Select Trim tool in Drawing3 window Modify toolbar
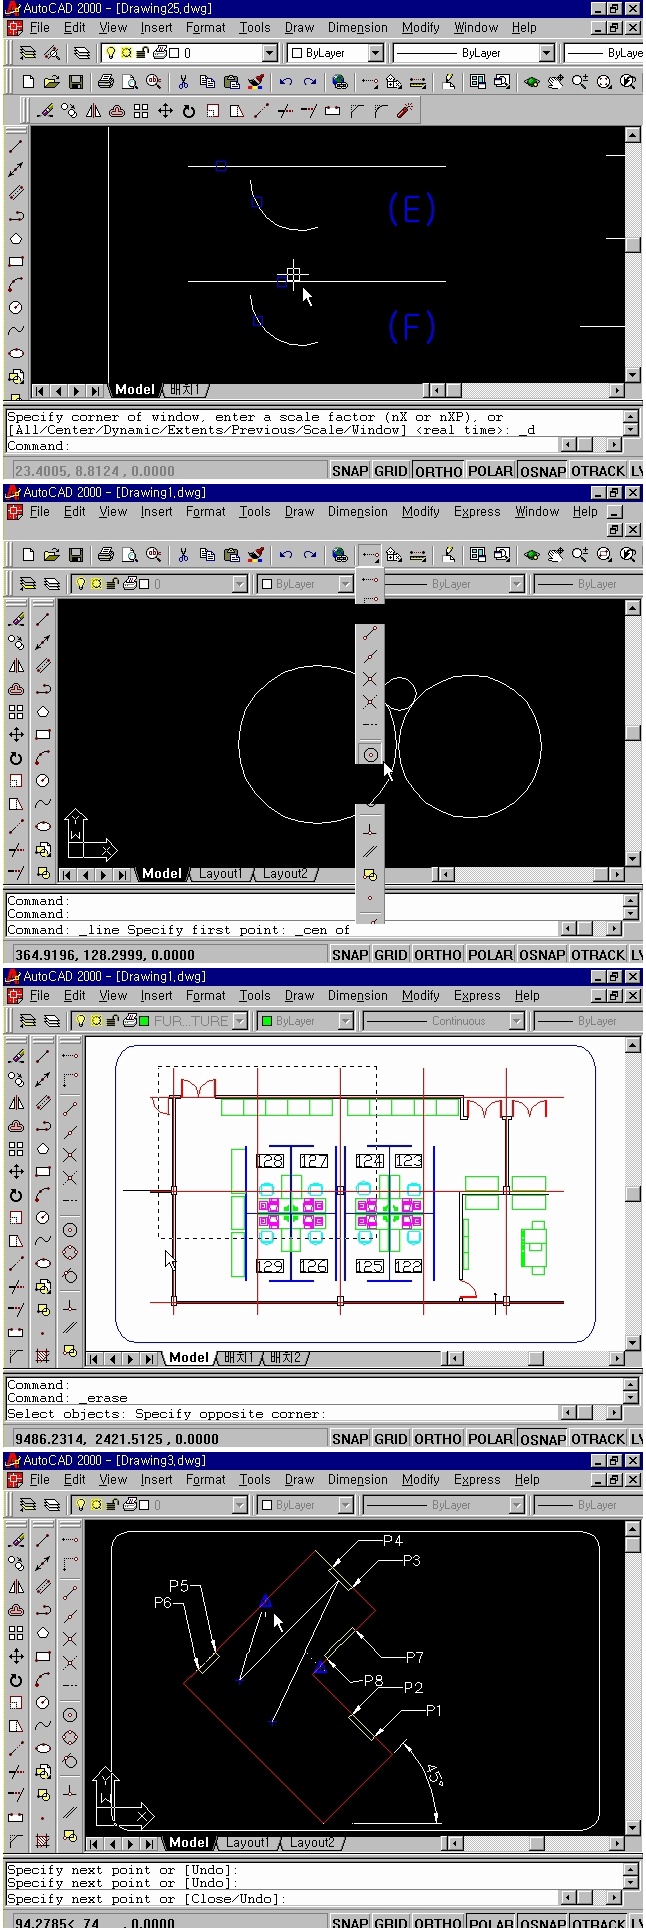Viewport: 646px width, 1928px height. (x=16, y=1770)
